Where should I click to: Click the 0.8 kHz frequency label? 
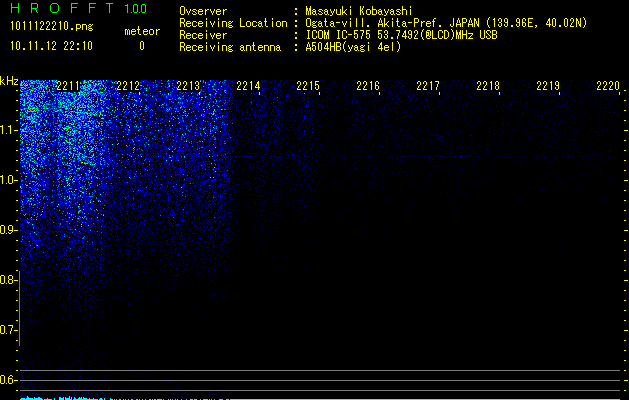click(x=8, y=280)
